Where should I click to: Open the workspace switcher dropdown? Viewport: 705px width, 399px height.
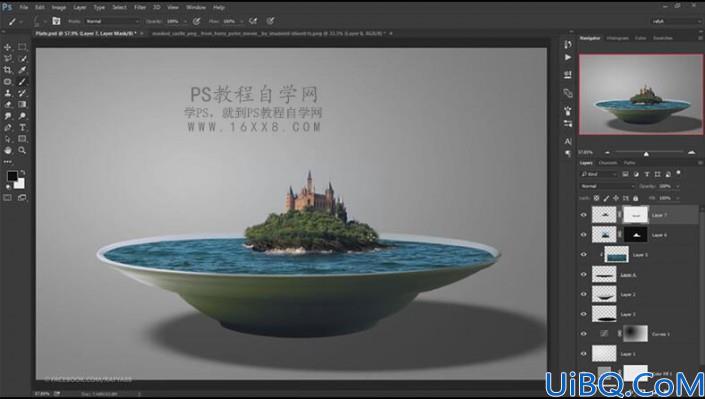click(675, 21)
